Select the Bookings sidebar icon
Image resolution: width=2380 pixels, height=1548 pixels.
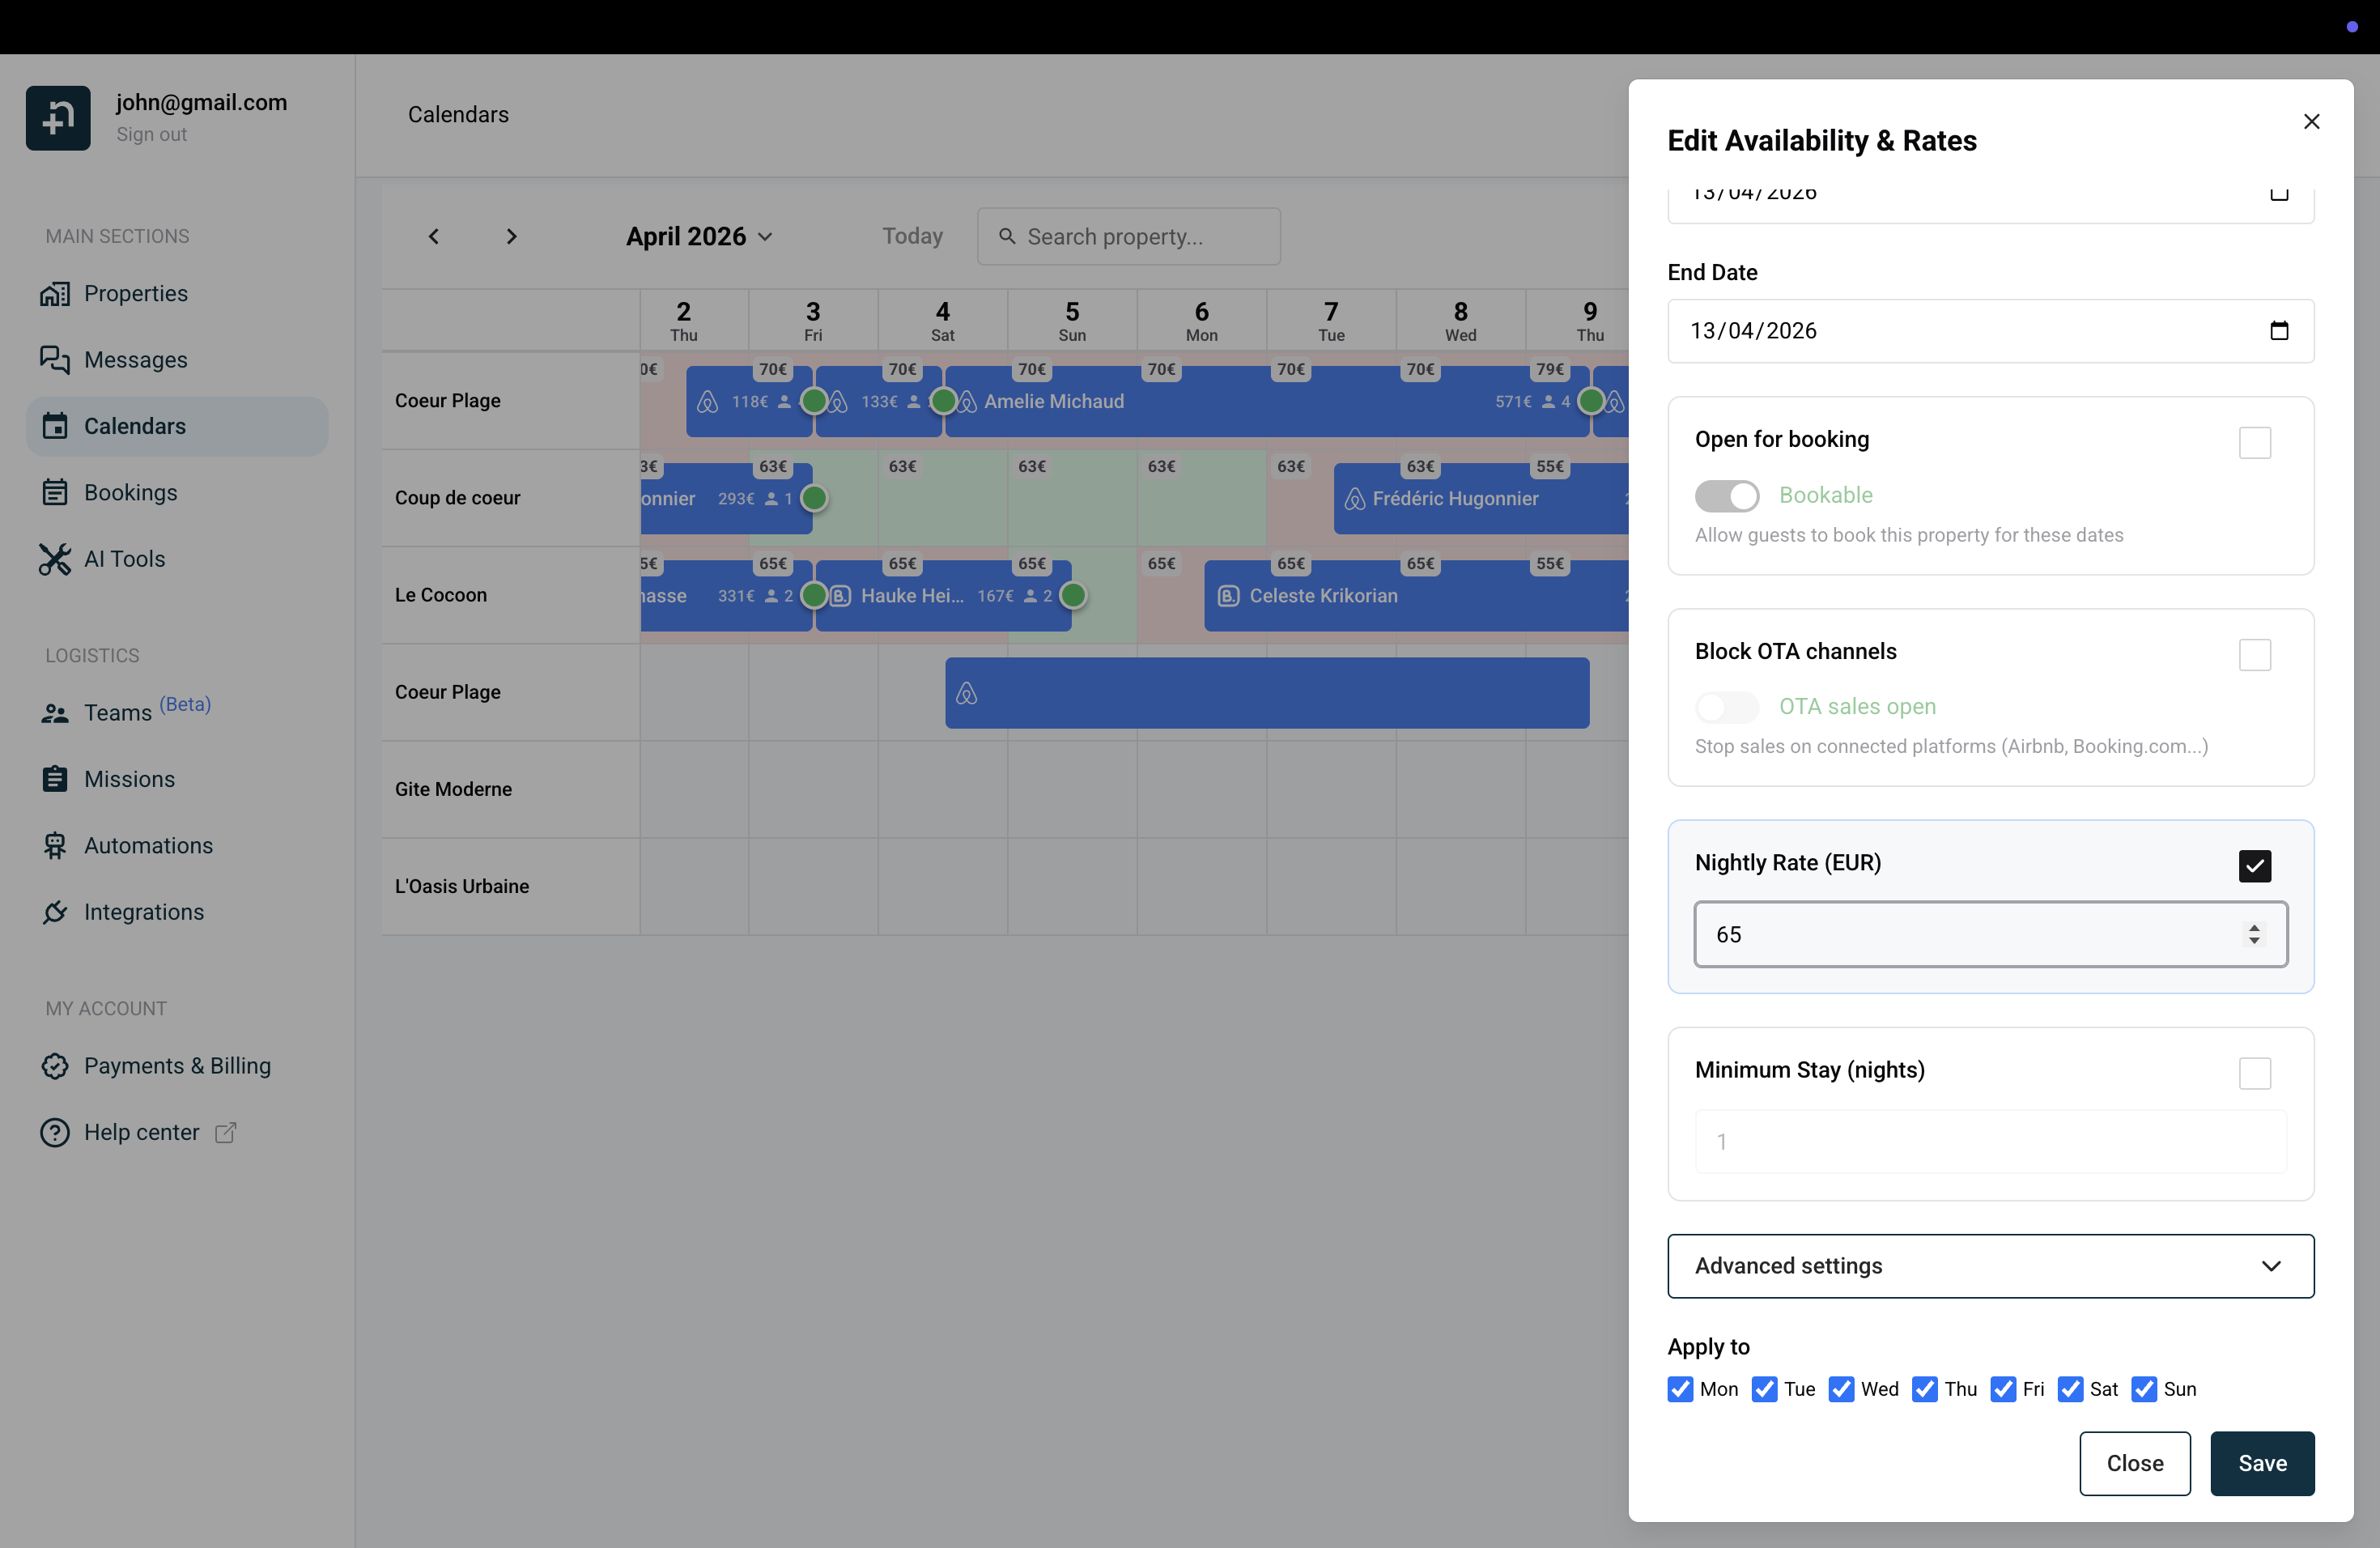[56, 491]
